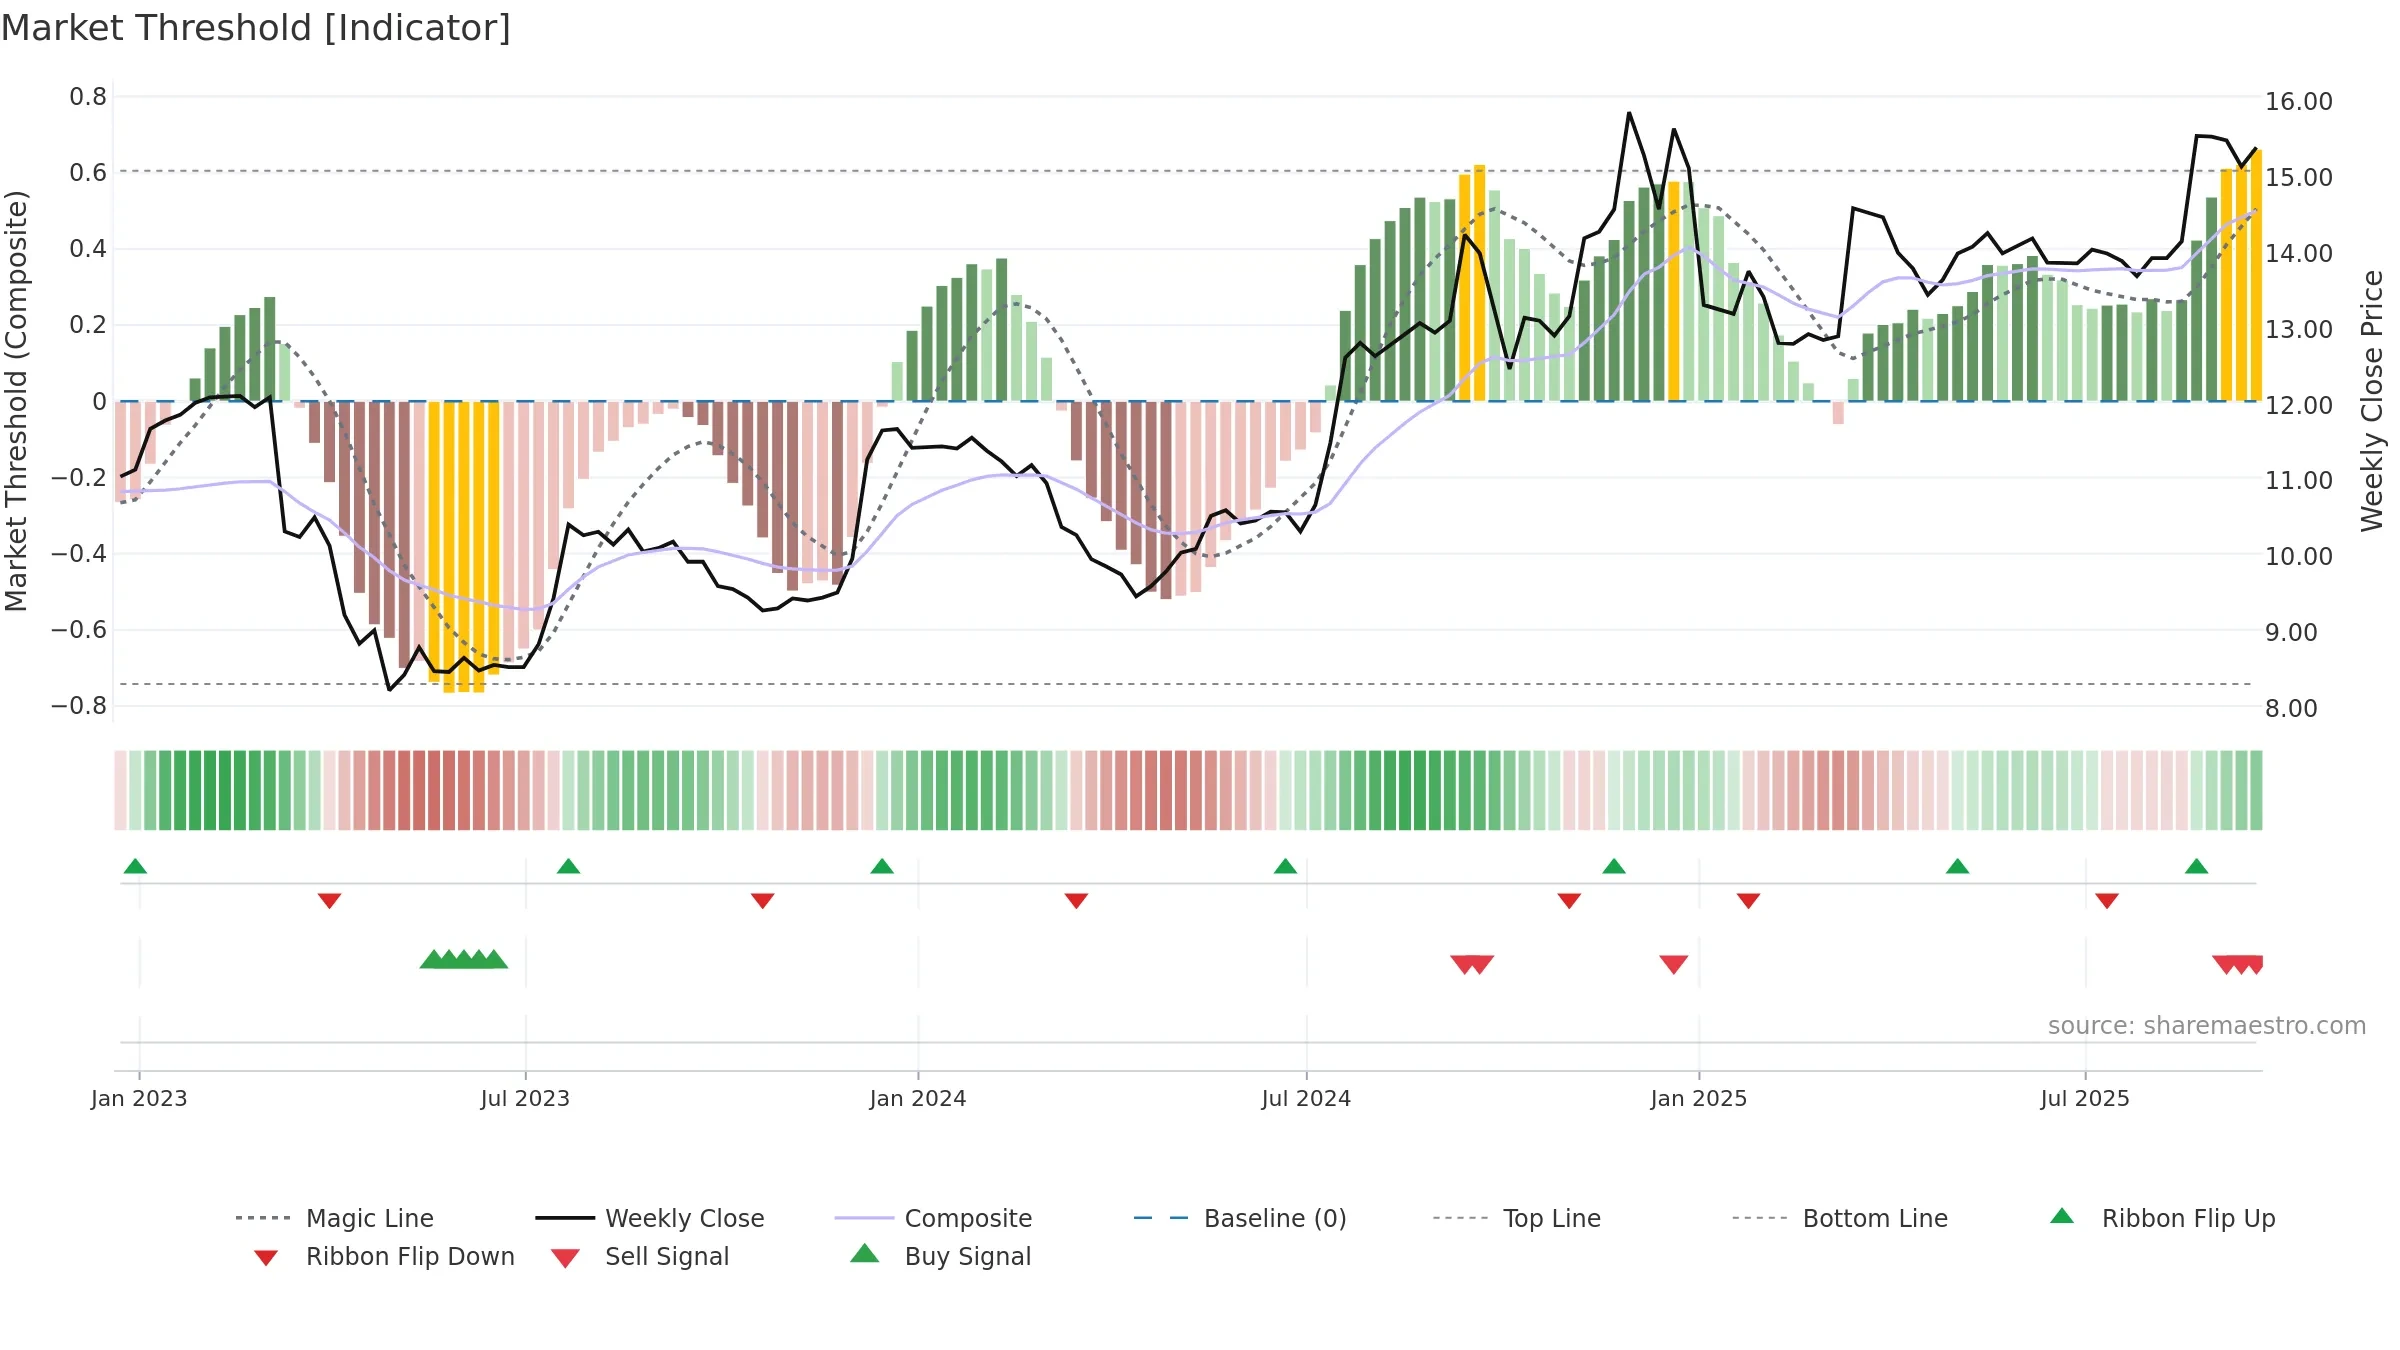Click the '16.00' right axis tick label

[2299, 102]
